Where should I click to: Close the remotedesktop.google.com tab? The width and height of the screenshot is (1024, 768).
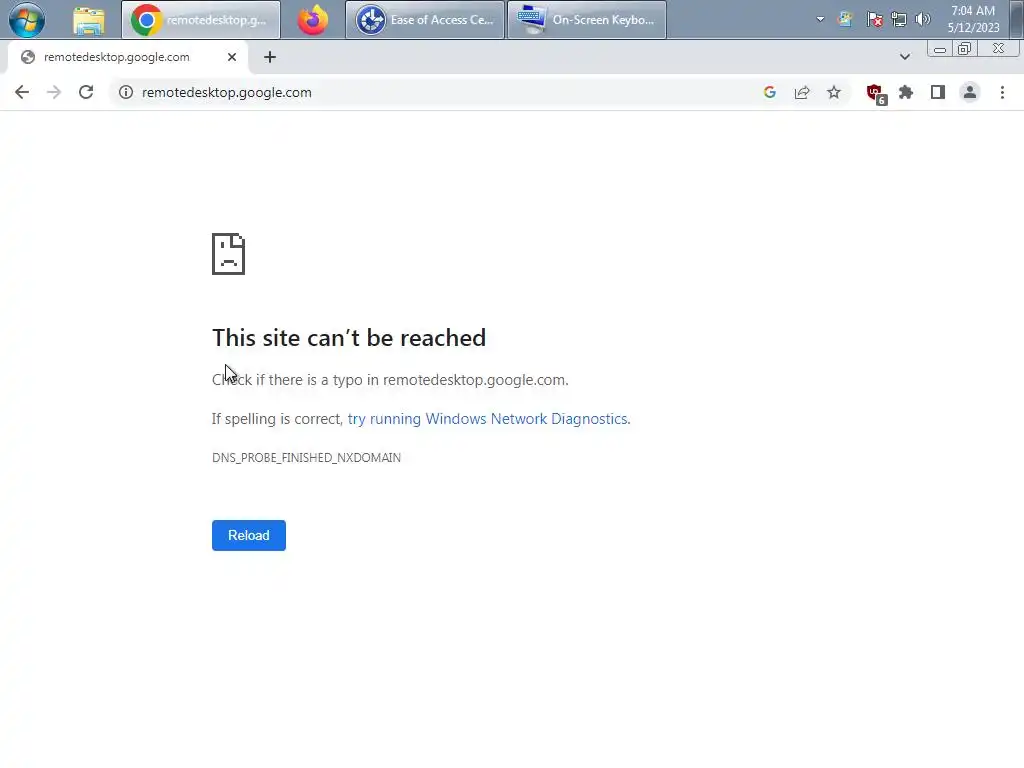point(232,57)
